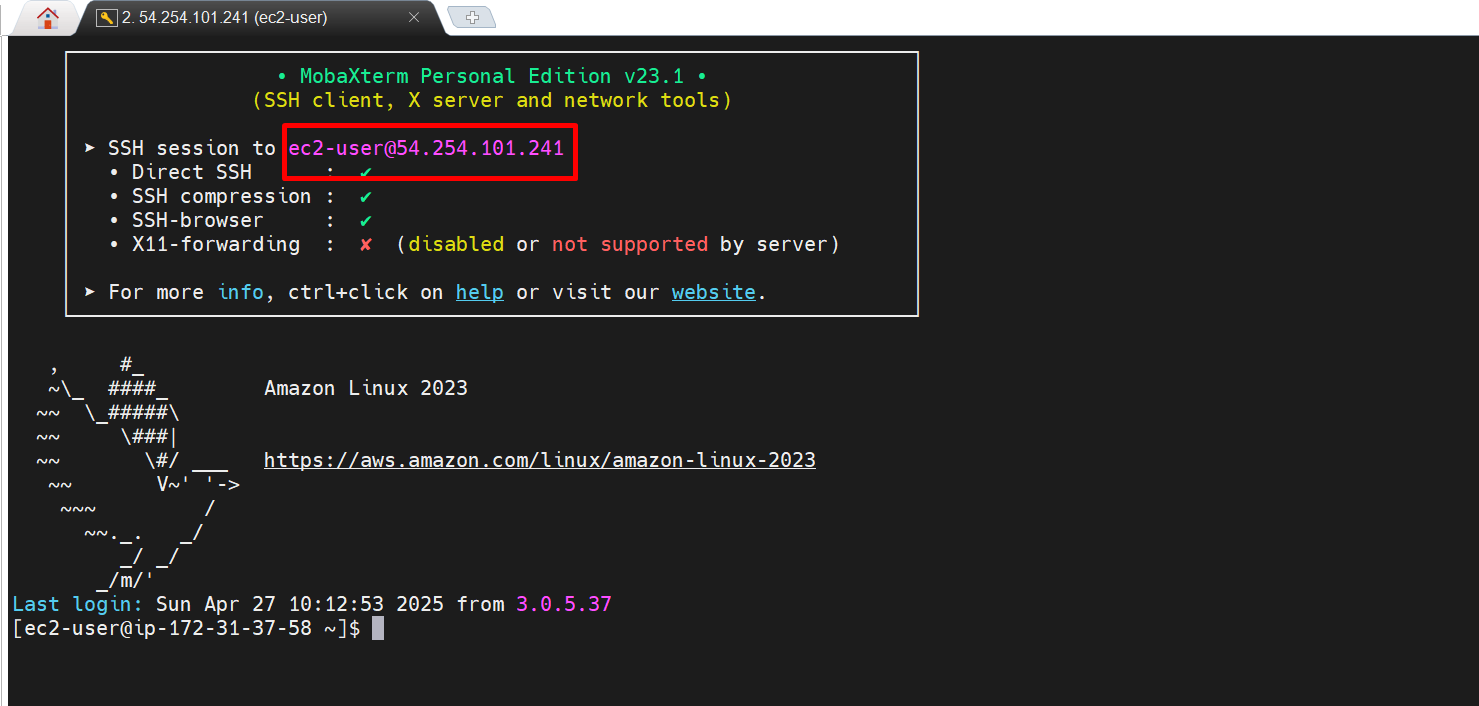Open a new tab with plus button

(473, 18)
